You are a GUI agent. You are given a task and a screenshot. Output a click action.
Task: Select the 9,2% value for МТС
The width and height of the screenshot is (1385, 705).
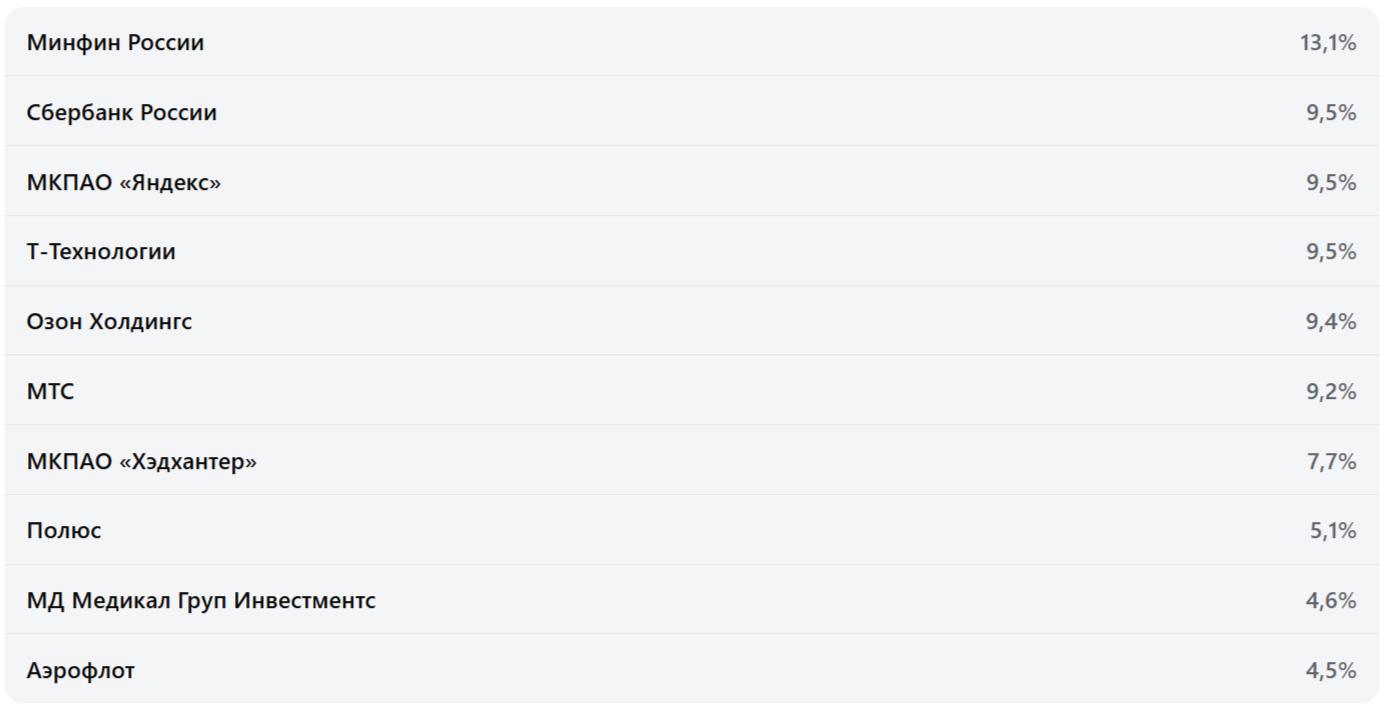click(x=1331, y=391)
